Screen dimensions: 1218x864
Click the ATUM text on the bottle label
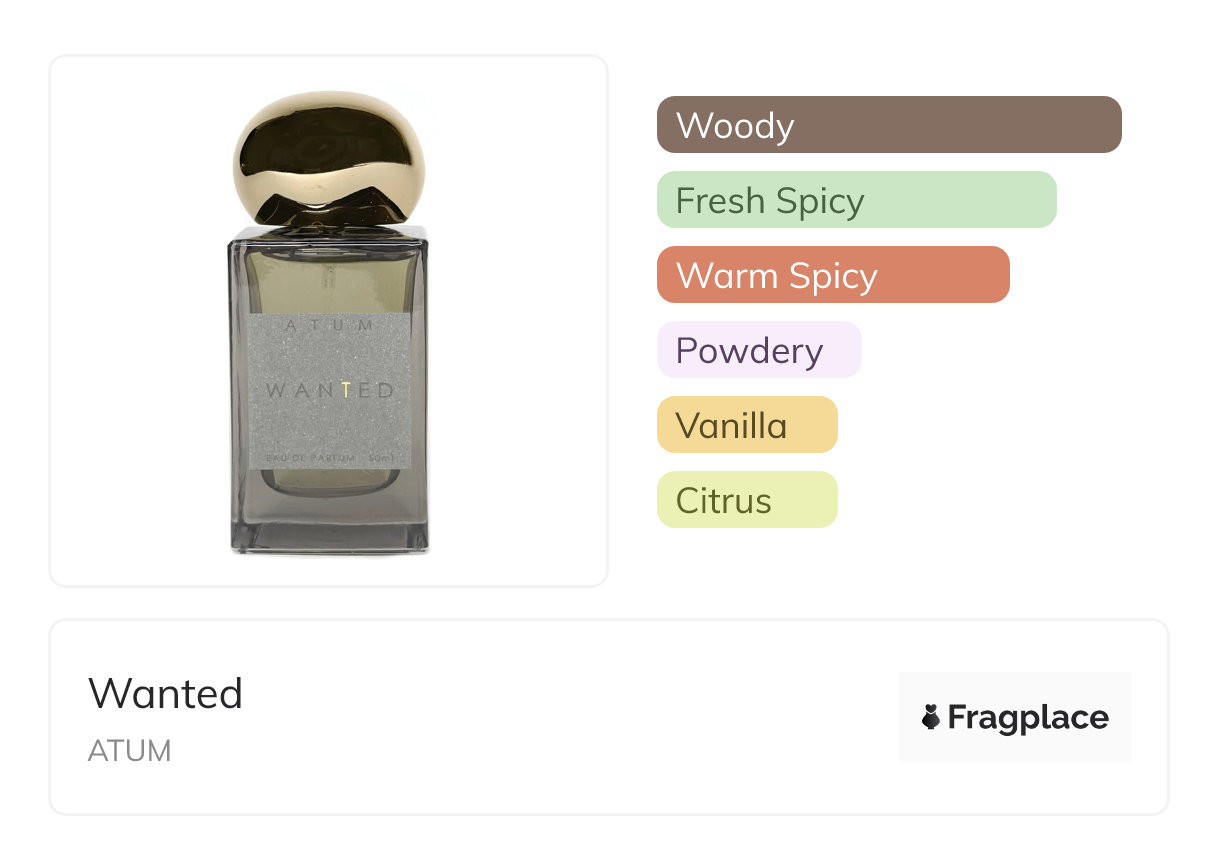tap(329, 326)
